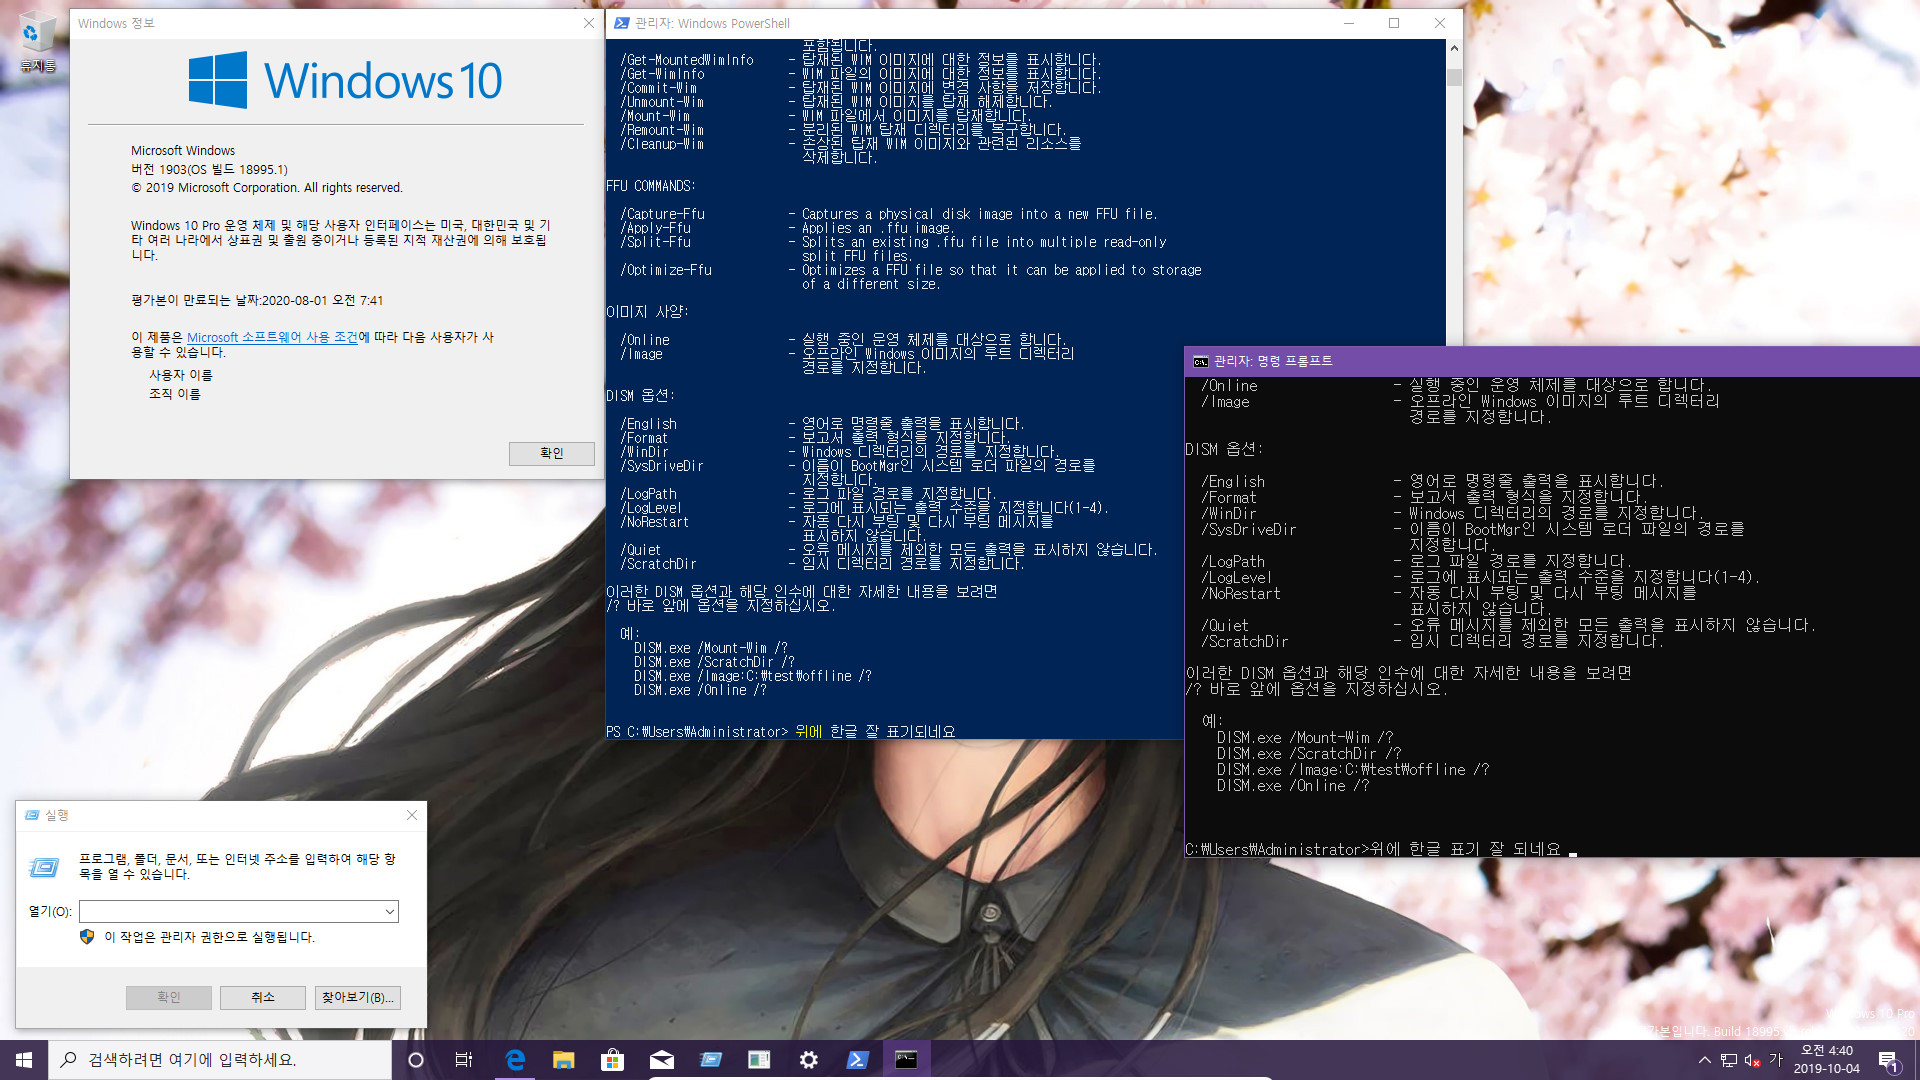Open the Windows Start menu
Viewport: 1920px width, 1080px height.
click(x=24, y=1060)
